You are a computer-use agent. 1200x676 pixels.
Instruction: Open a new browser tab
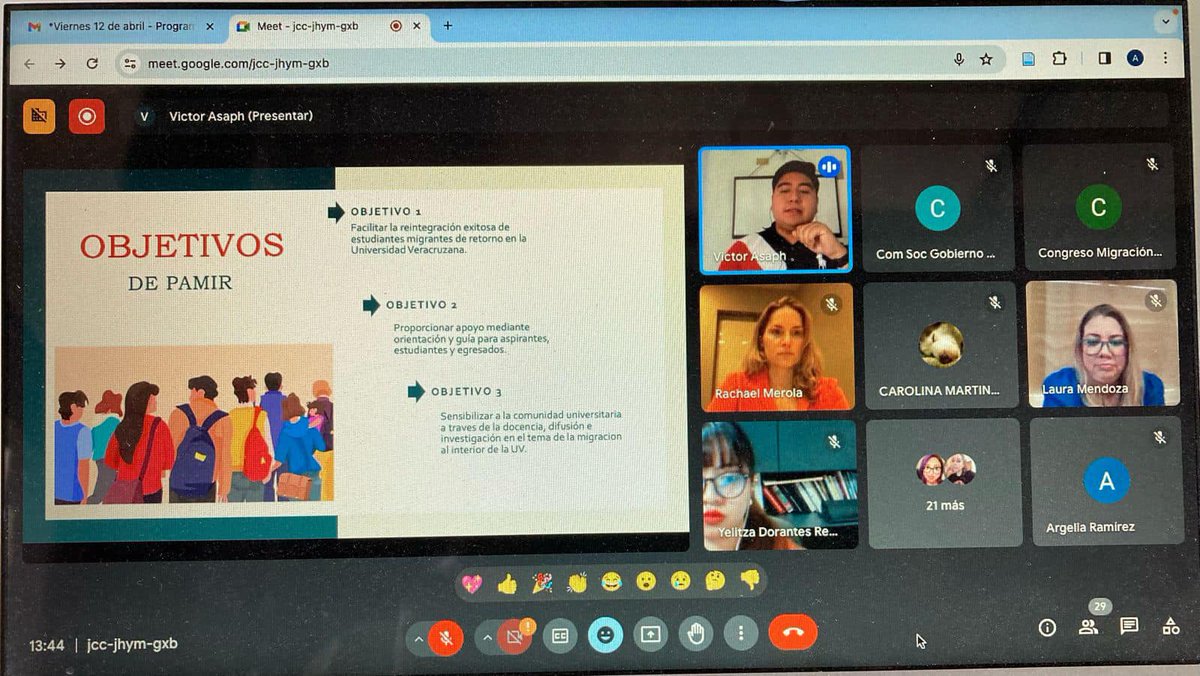[x=447, y=26]
